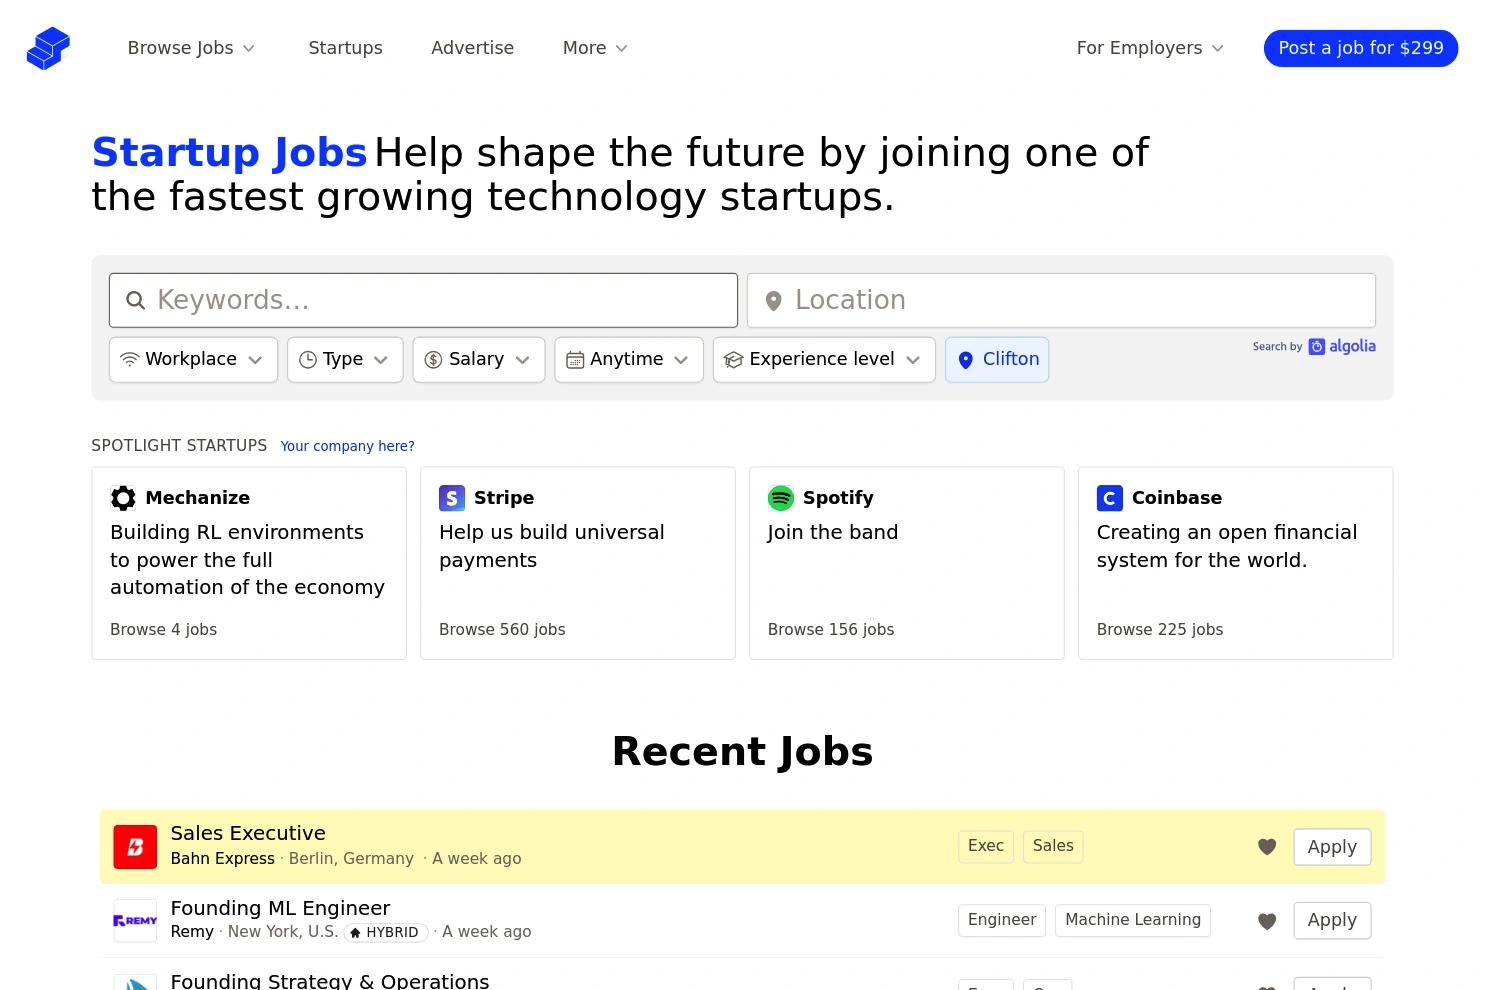Browse 156 jobs at Spotify
This screenshot has height=990, width=1485.
pyautogui.click(x=831, y=630)
